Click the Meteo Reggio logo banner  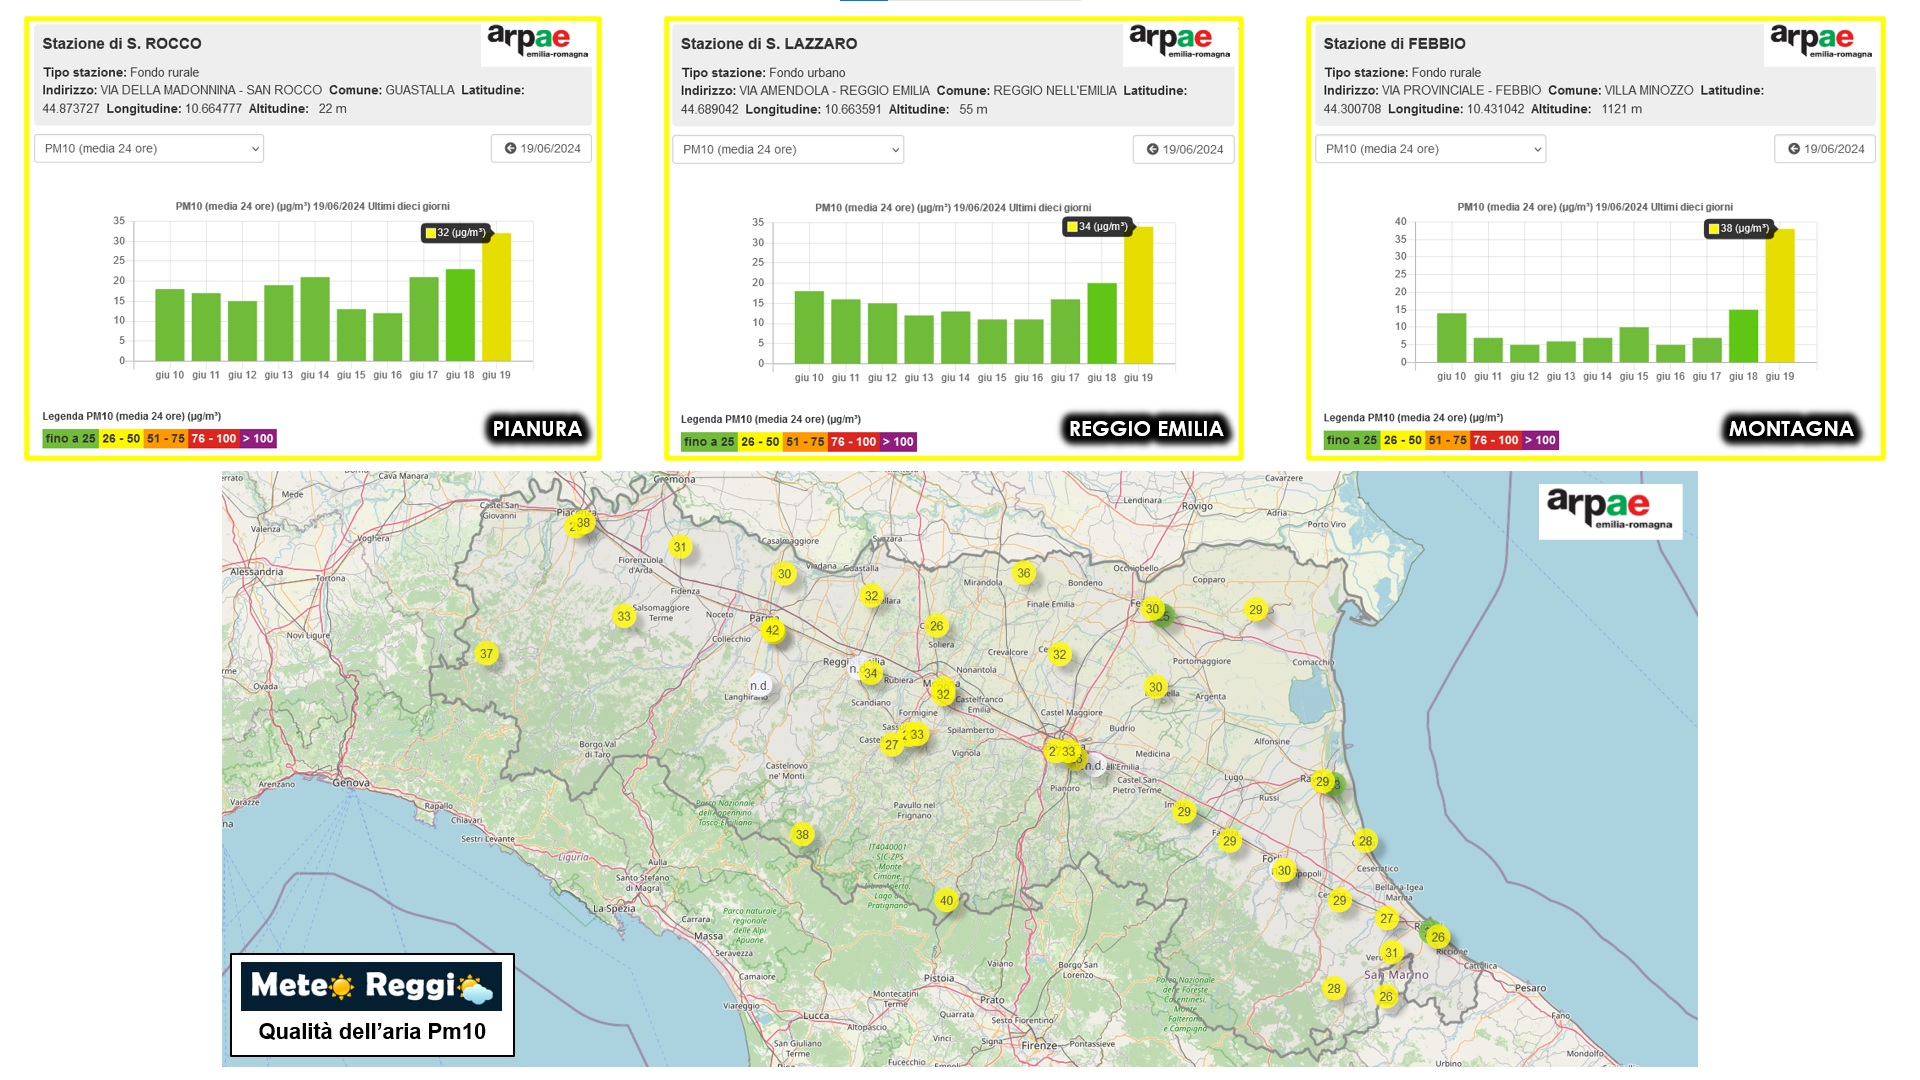pyautogui.click(x=372, y=987)
